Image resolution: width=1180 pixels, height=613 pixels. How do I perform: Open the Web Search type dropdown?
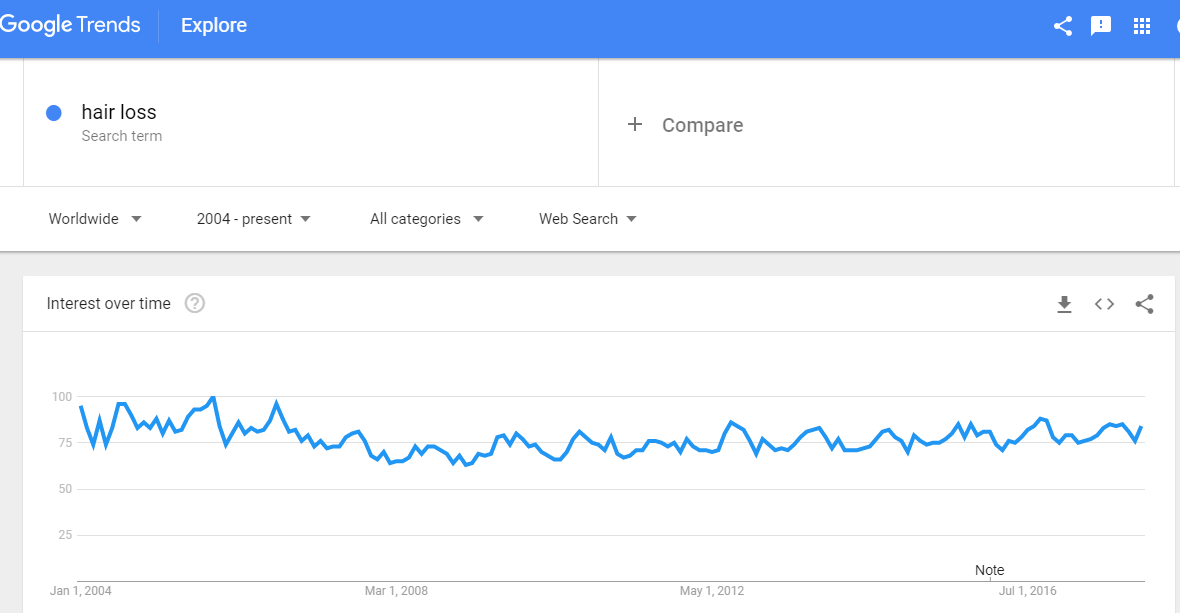(x=587, y=219)
